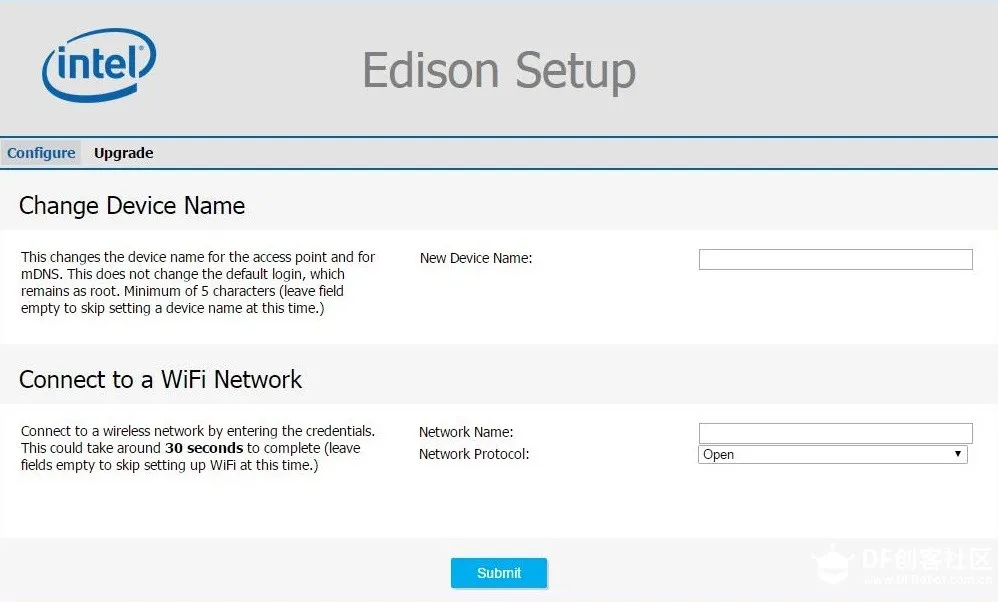998x602 pixels.
Task: Focus the New Device Name input field
Action: (835, 259)
